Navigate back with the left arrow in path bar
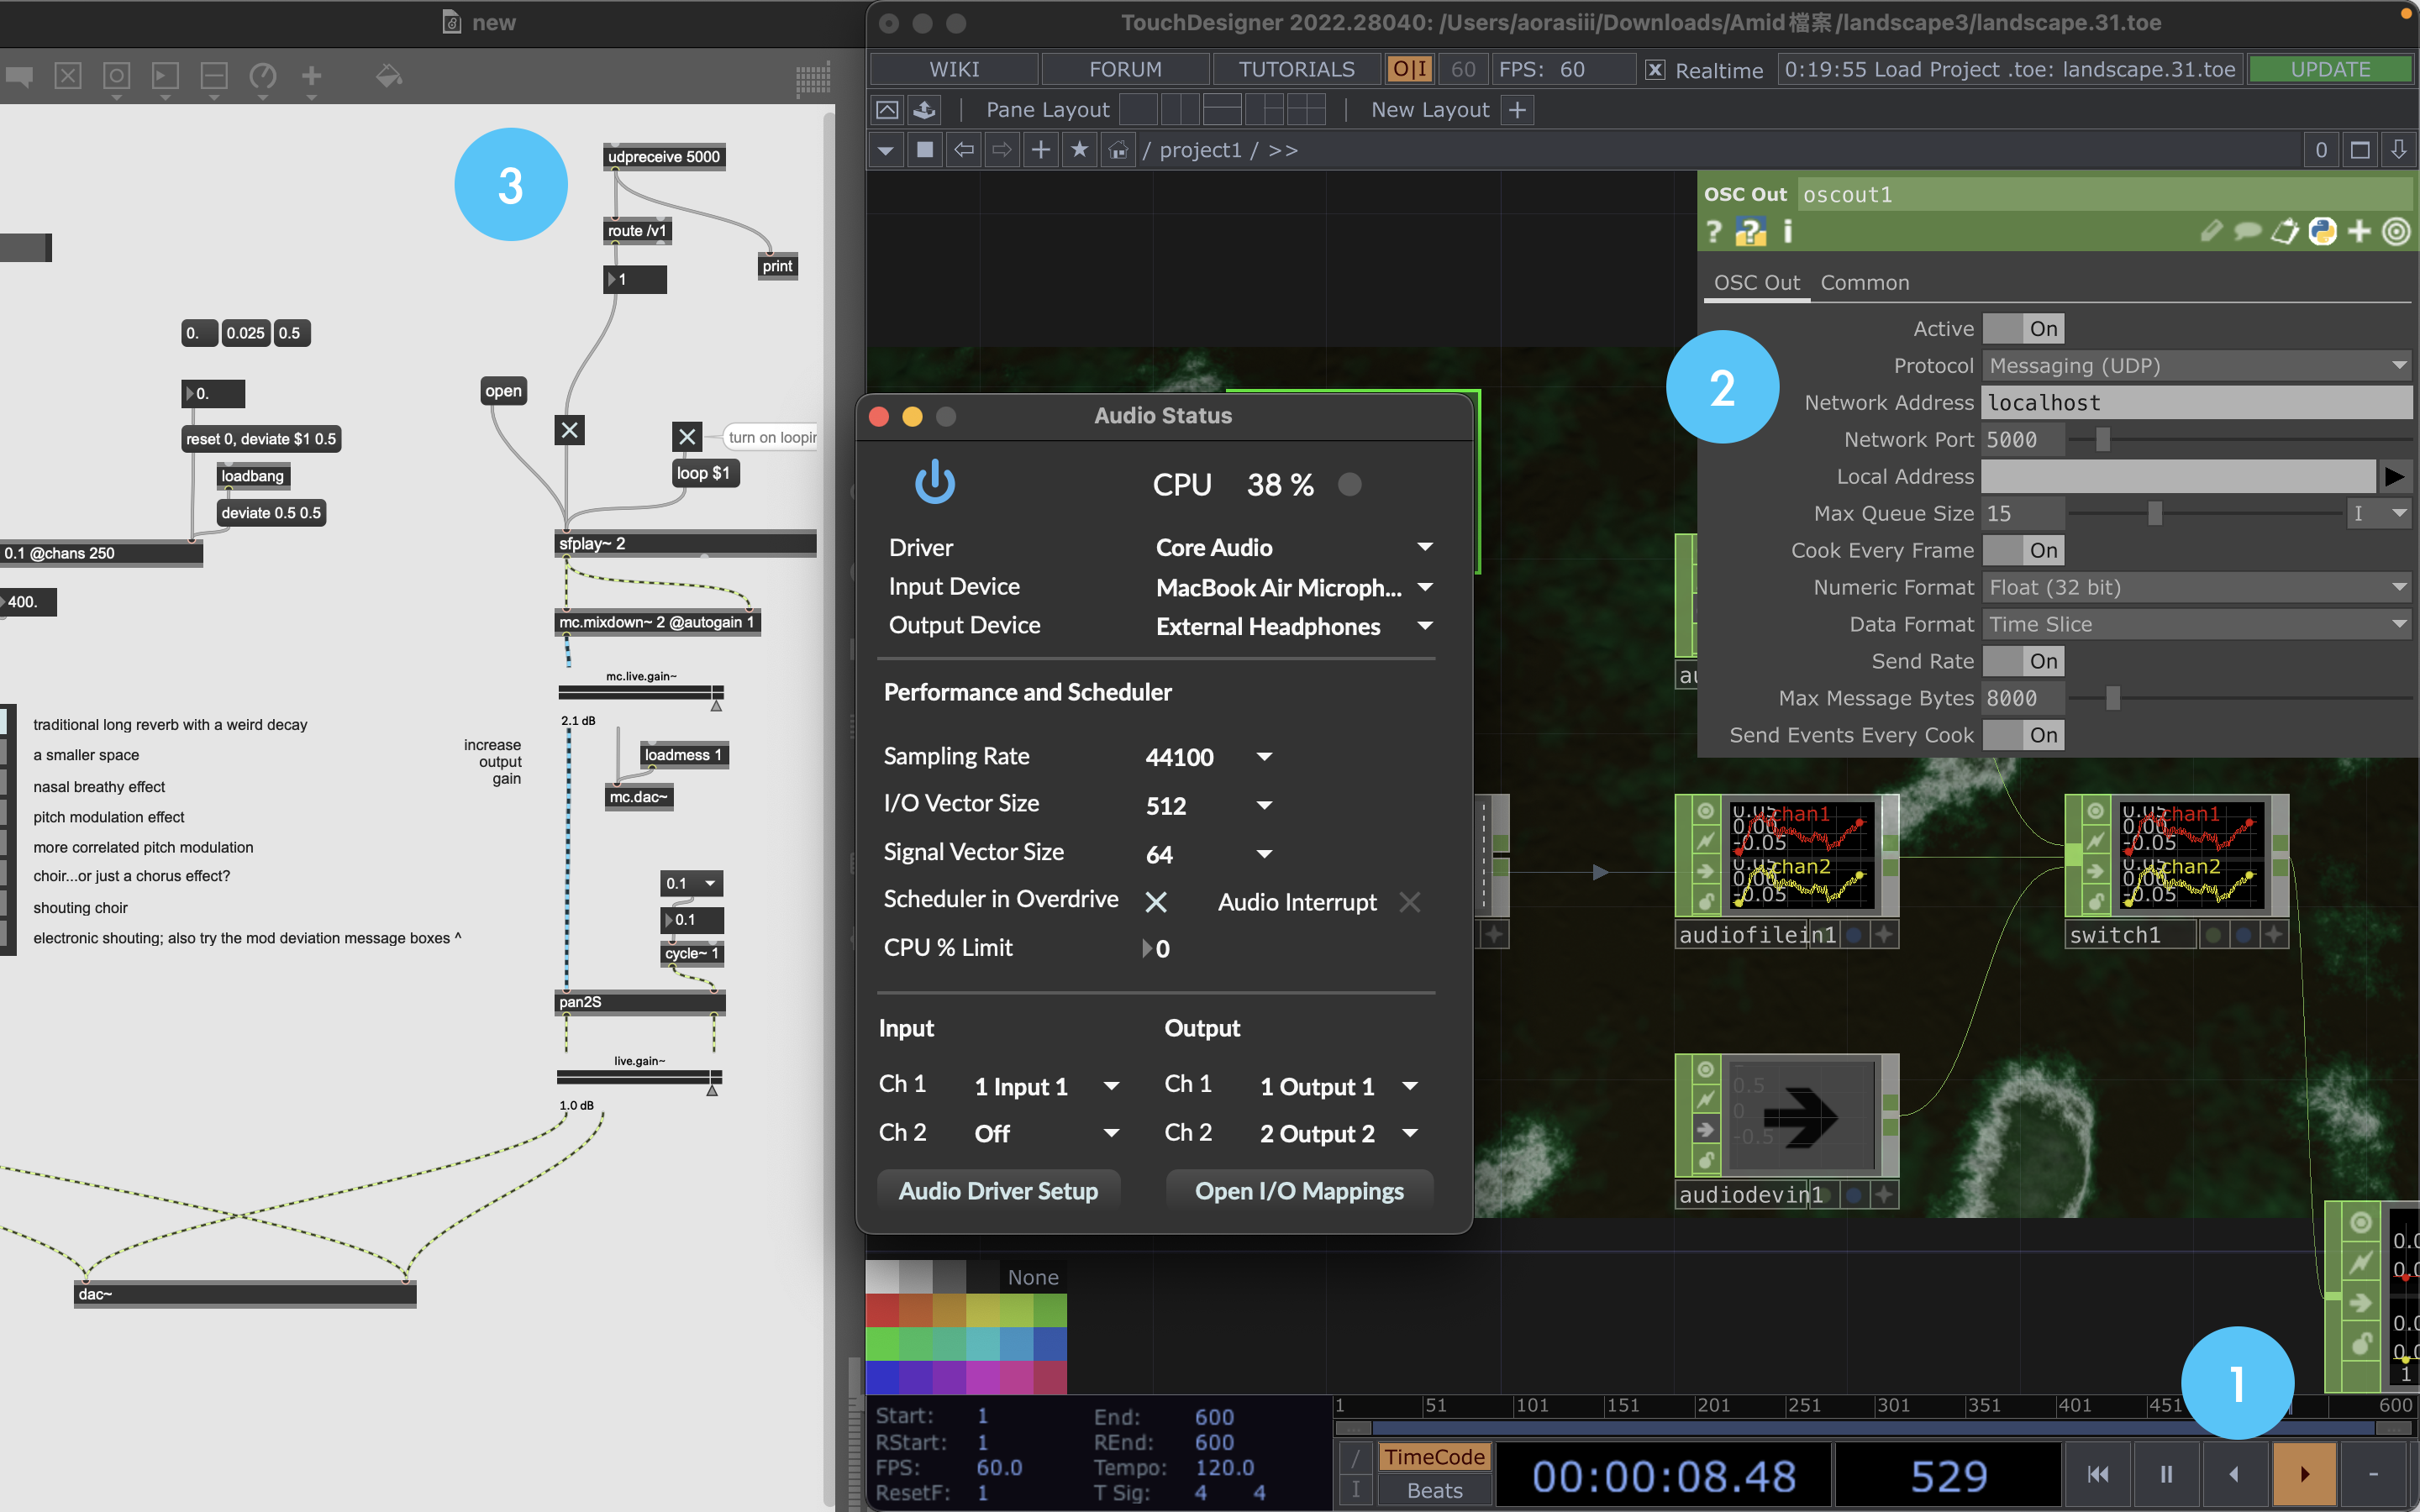This screenshot has width=2420, height=1512. (x=963, y=150)
